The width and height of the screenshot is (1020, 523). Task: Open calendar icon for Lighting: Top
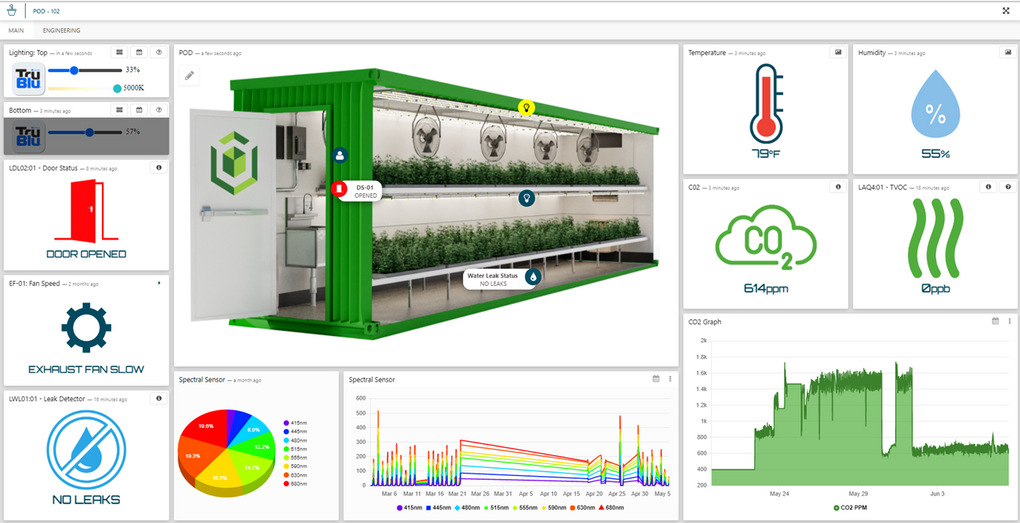[x=140, y=52]
